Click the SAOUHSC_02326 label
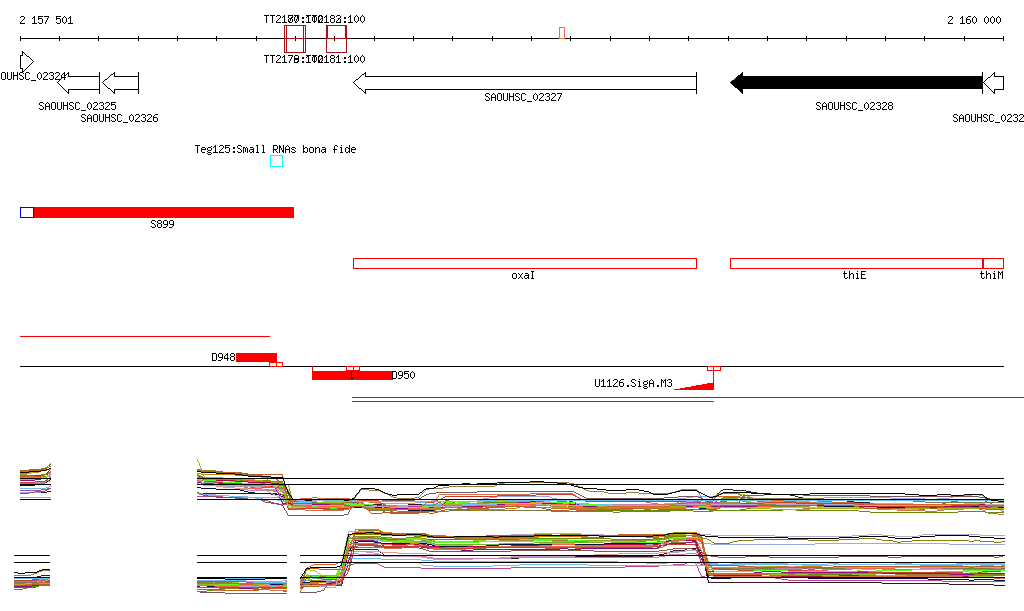This screenshot has width=1024, height=611. [120, 118]
